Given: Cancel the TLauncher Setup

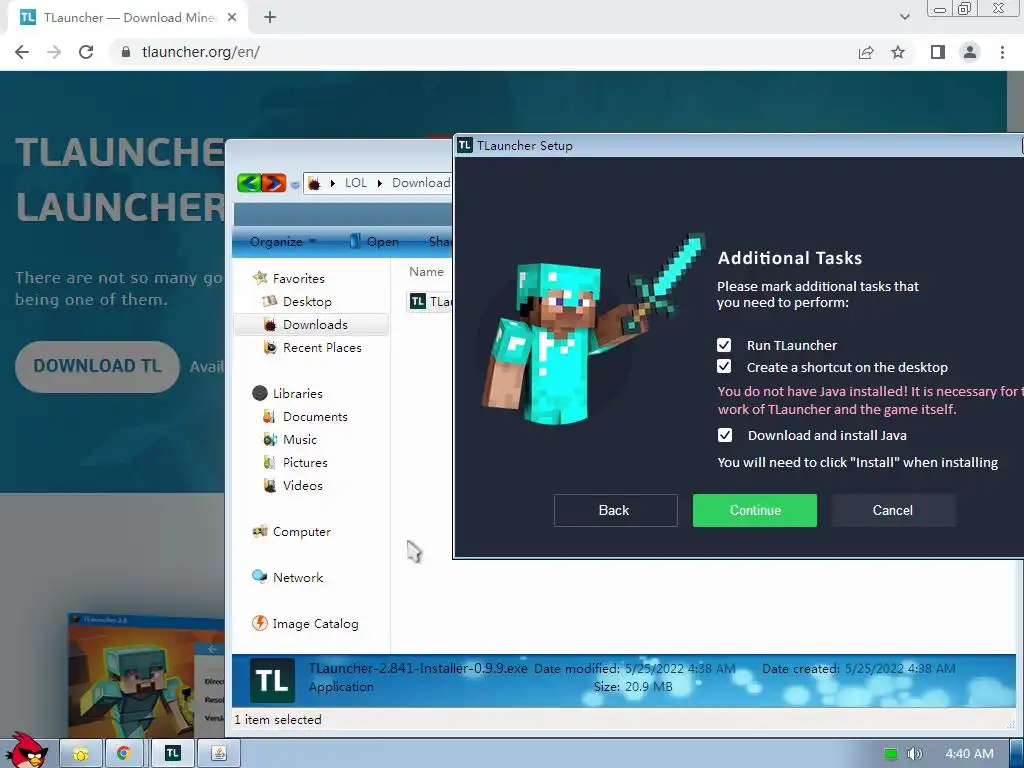Looking at the screenshot, I should click(893, 510).
